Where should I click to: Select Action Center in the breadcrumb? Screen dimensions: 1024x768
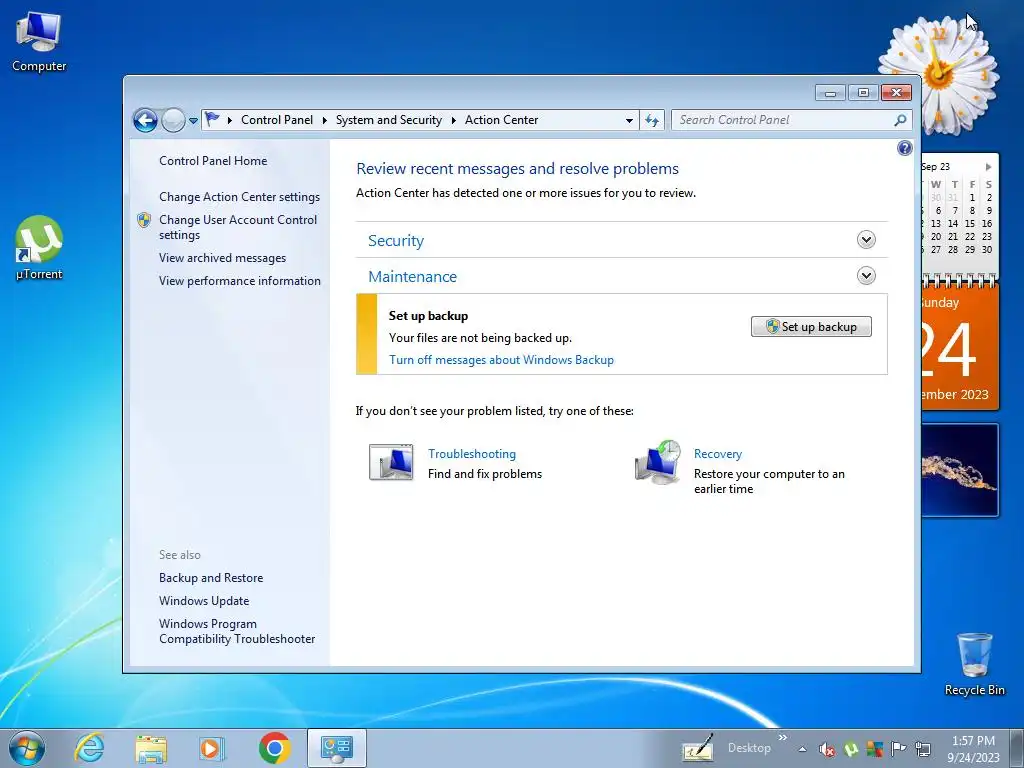click(x=502, y=120)
